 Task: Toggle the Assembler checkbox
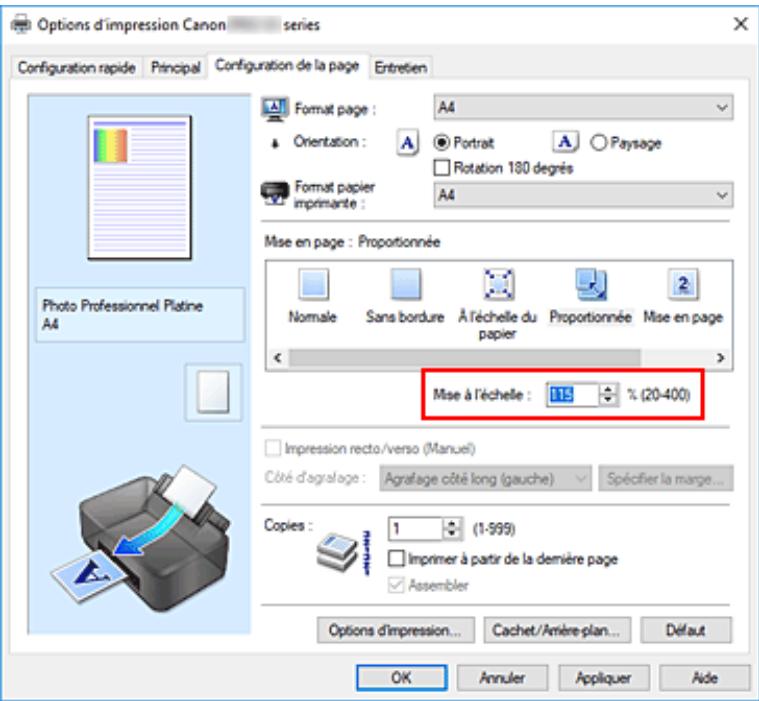coord(396,585)
